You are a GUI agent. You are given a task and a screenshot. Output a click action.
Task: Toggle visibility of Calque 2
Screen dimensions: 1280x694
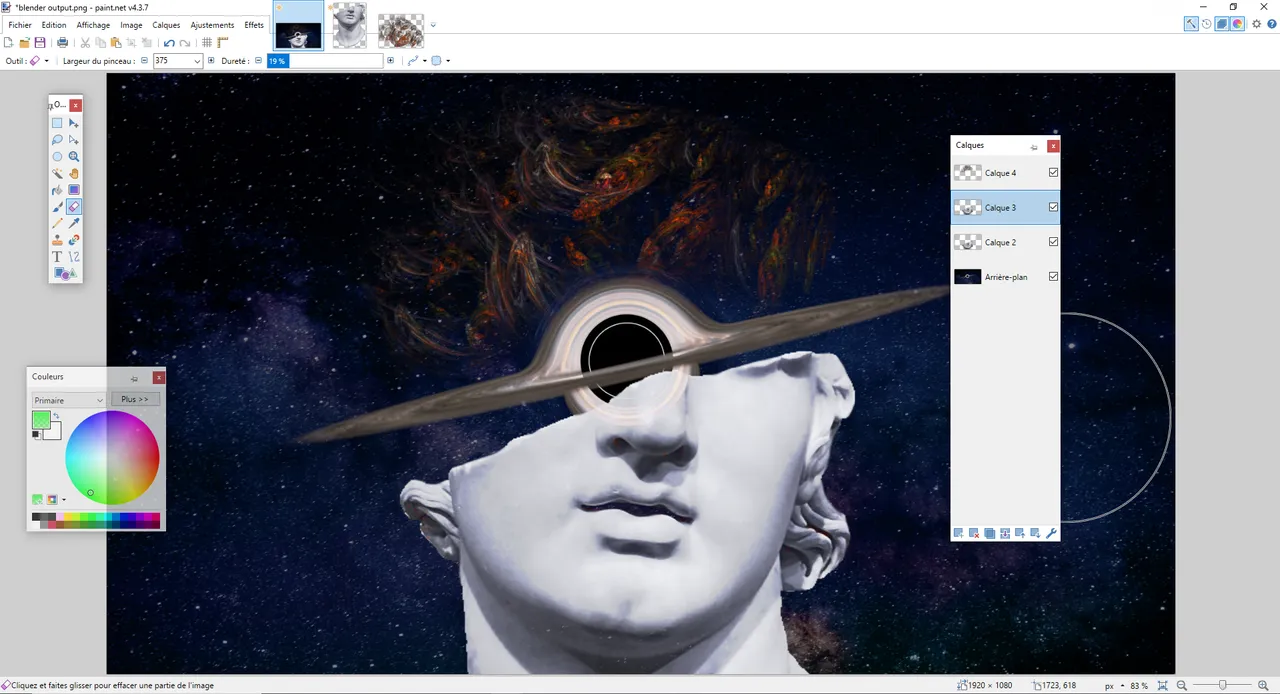(x=1053, y=241)
